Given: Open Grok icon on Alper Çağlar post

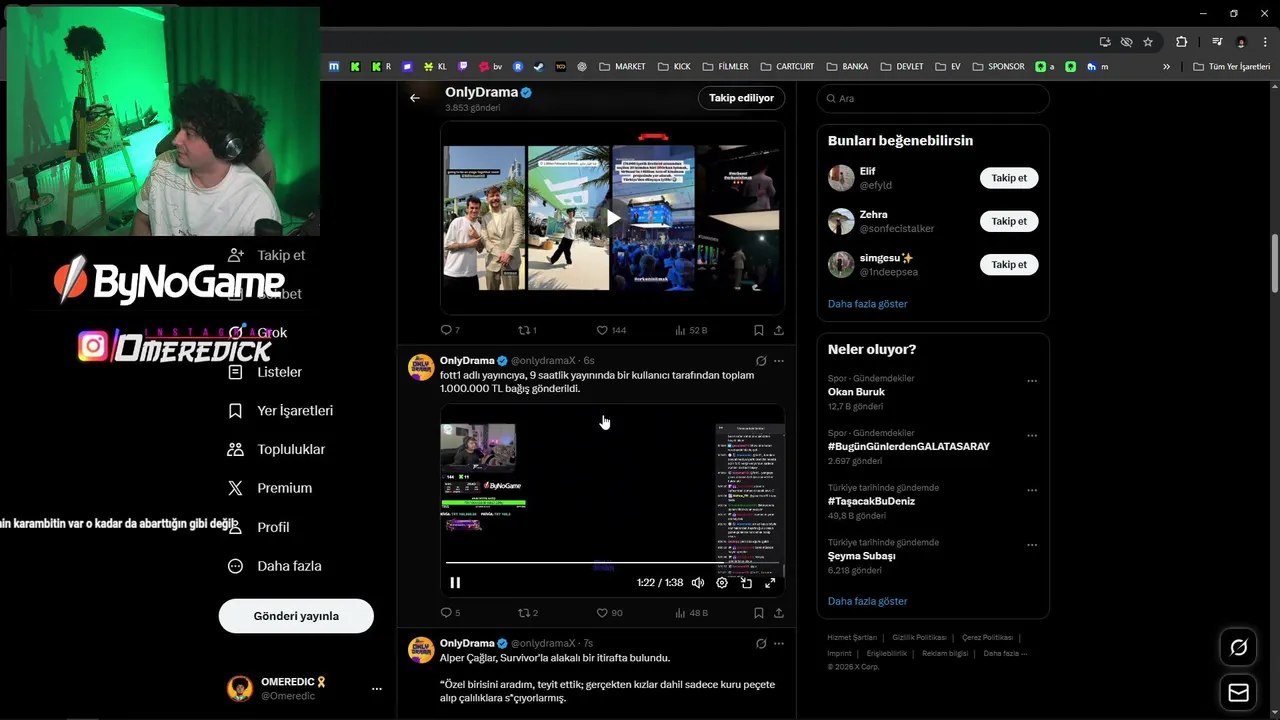Looking at the screenshot, I should 761,644.
